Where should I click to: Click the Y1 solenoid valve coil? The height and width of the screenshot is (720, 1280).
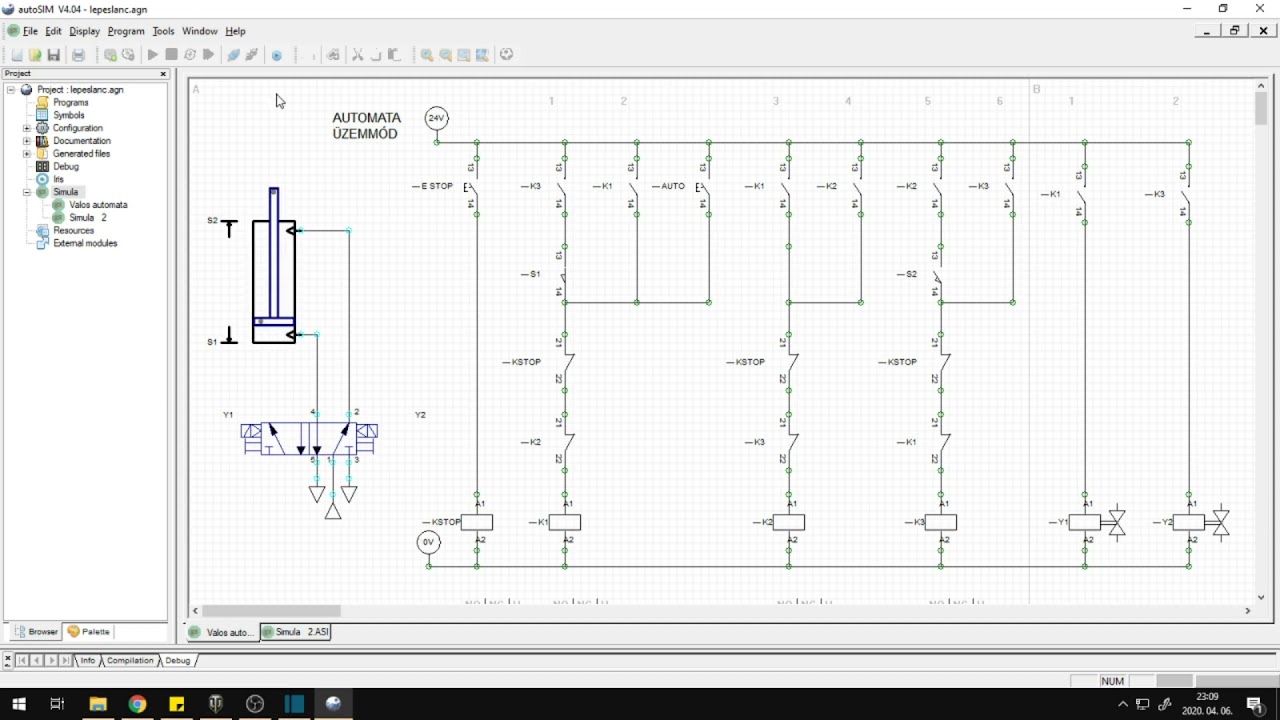pyautogui.click(x=1085, y=522)
